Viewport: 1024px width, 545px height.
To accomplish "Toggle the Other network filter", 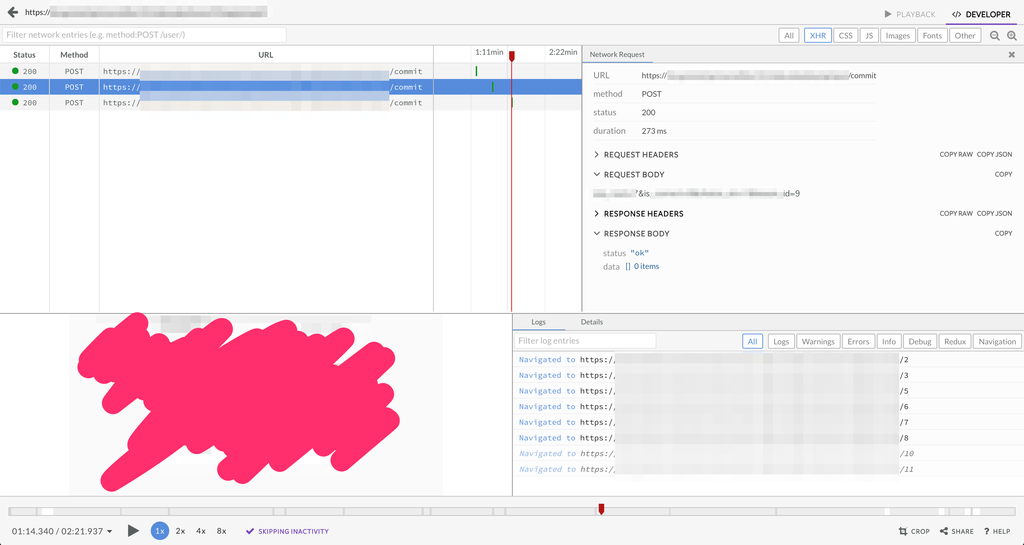I will (x=965, y=36).
